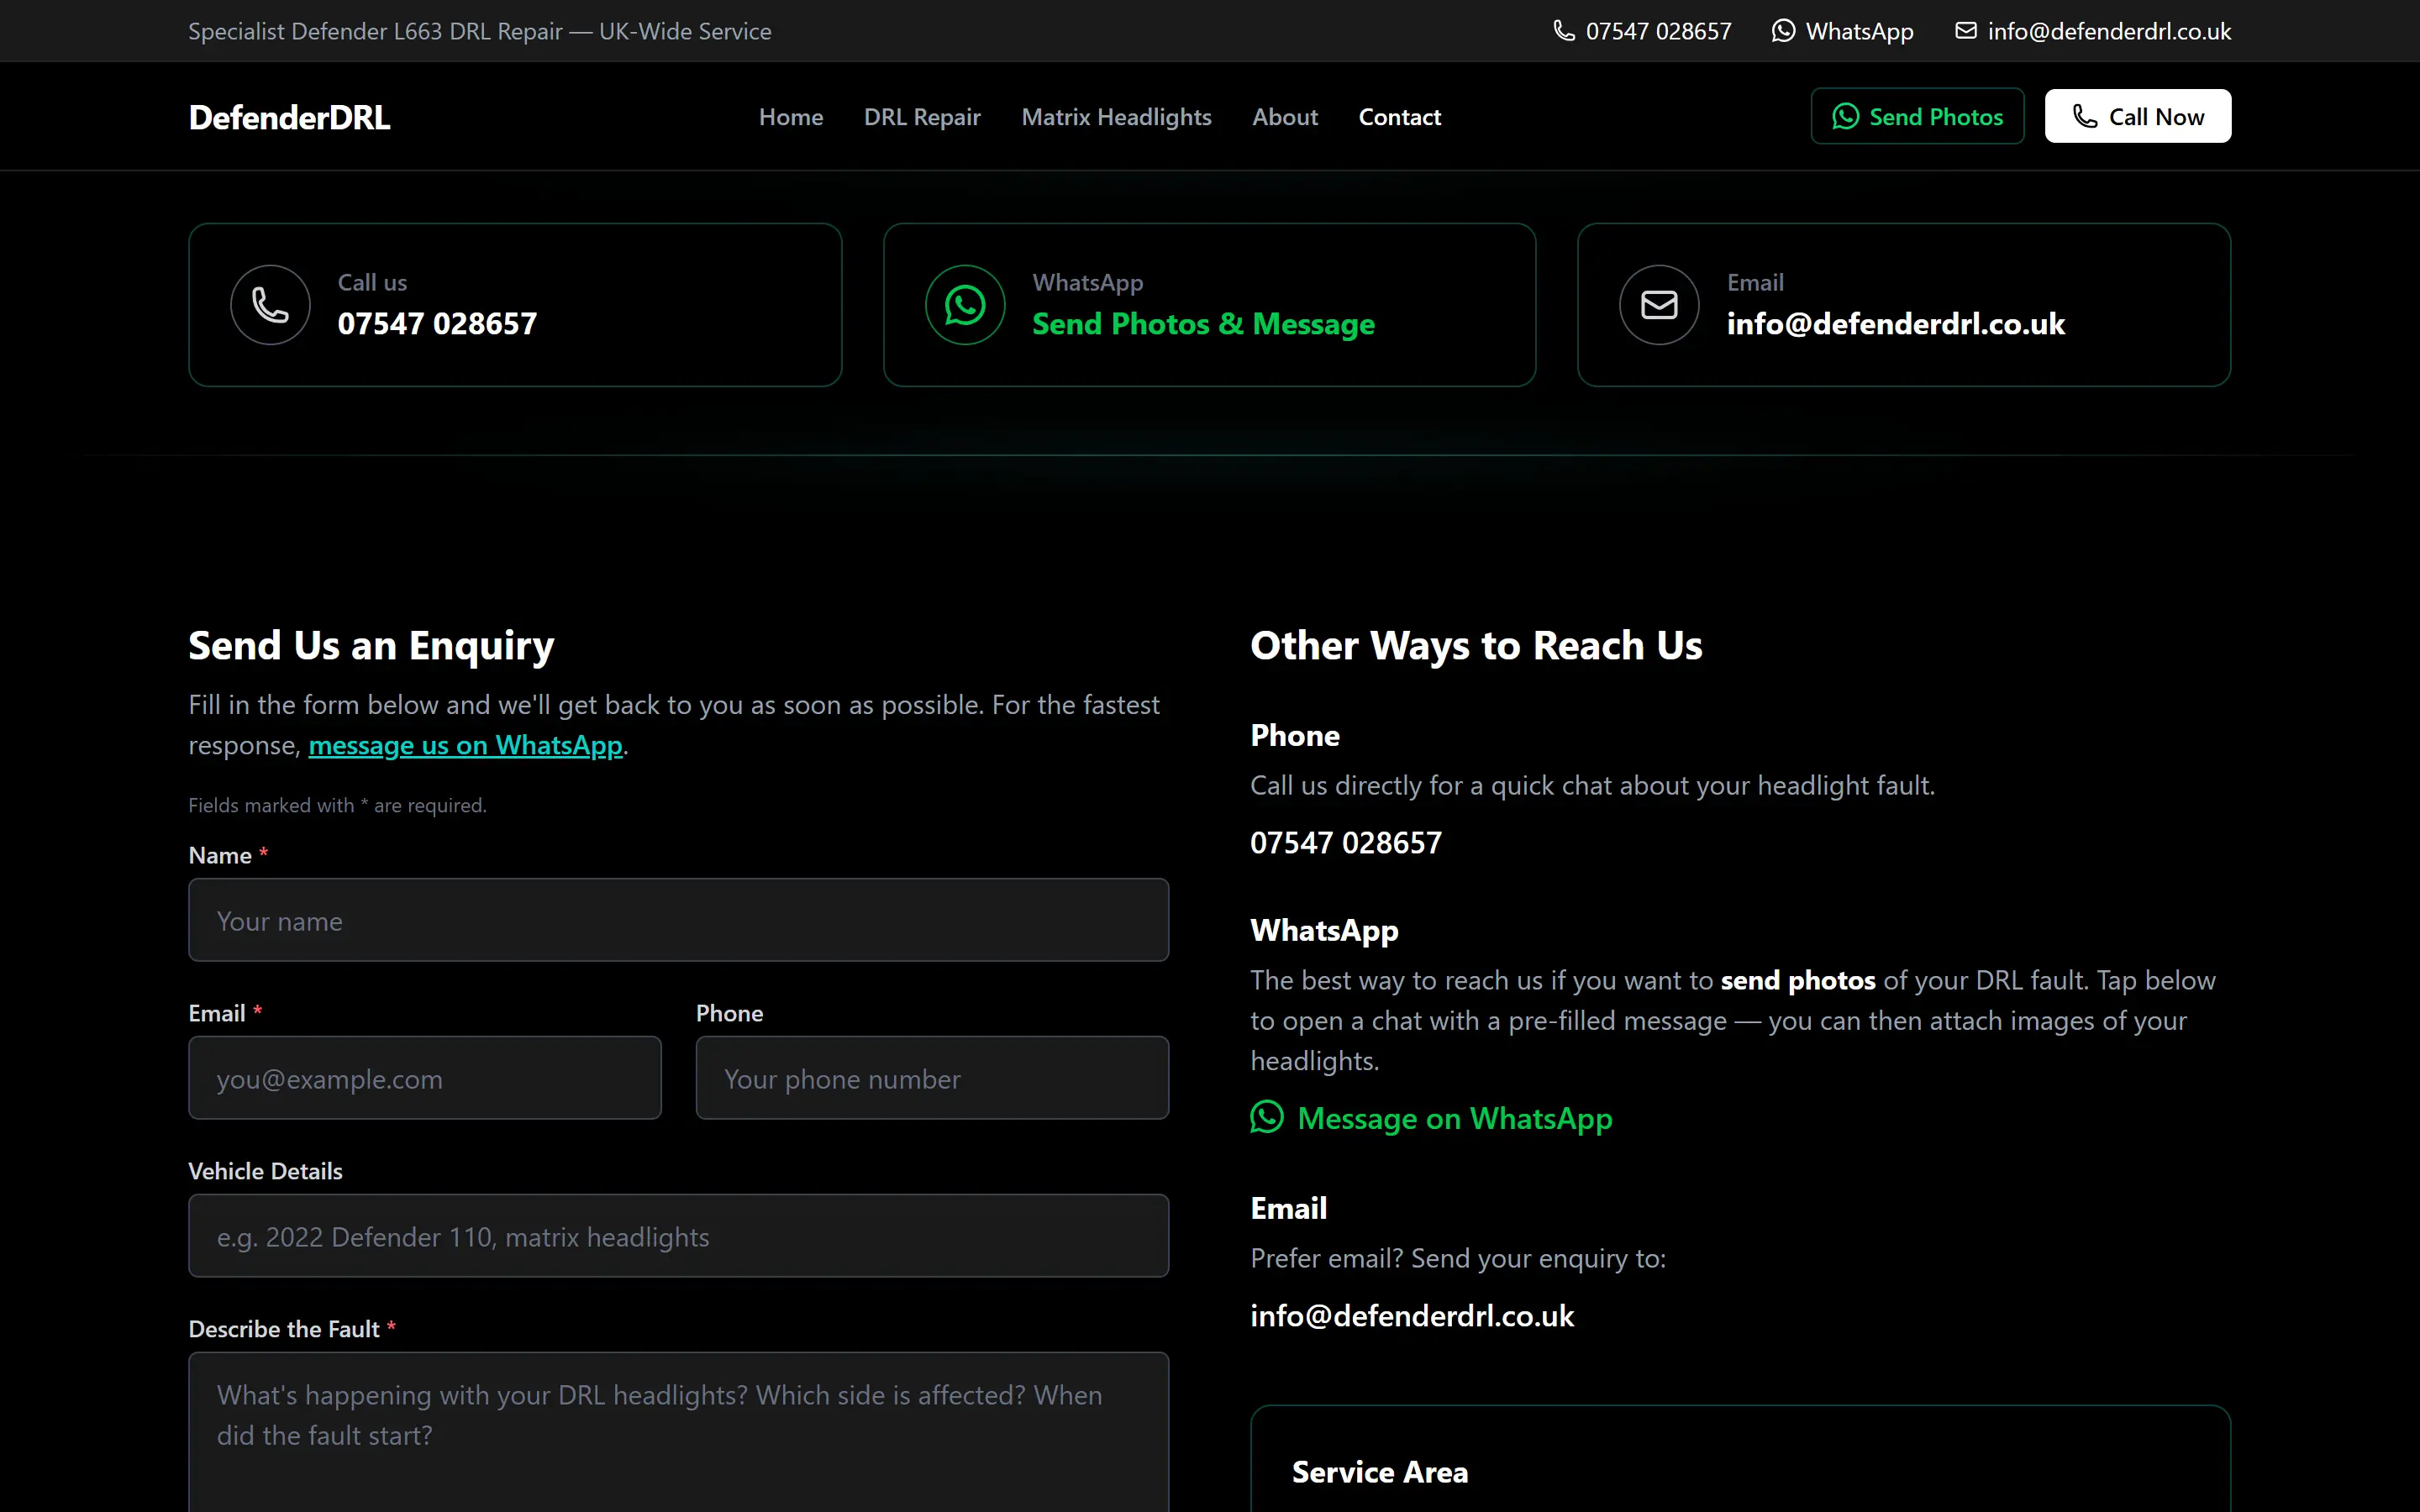
Task: Click 'Prefer email? Send your enquiry to:' text
Action: pyautogui.click(x=1458, y=1258)
